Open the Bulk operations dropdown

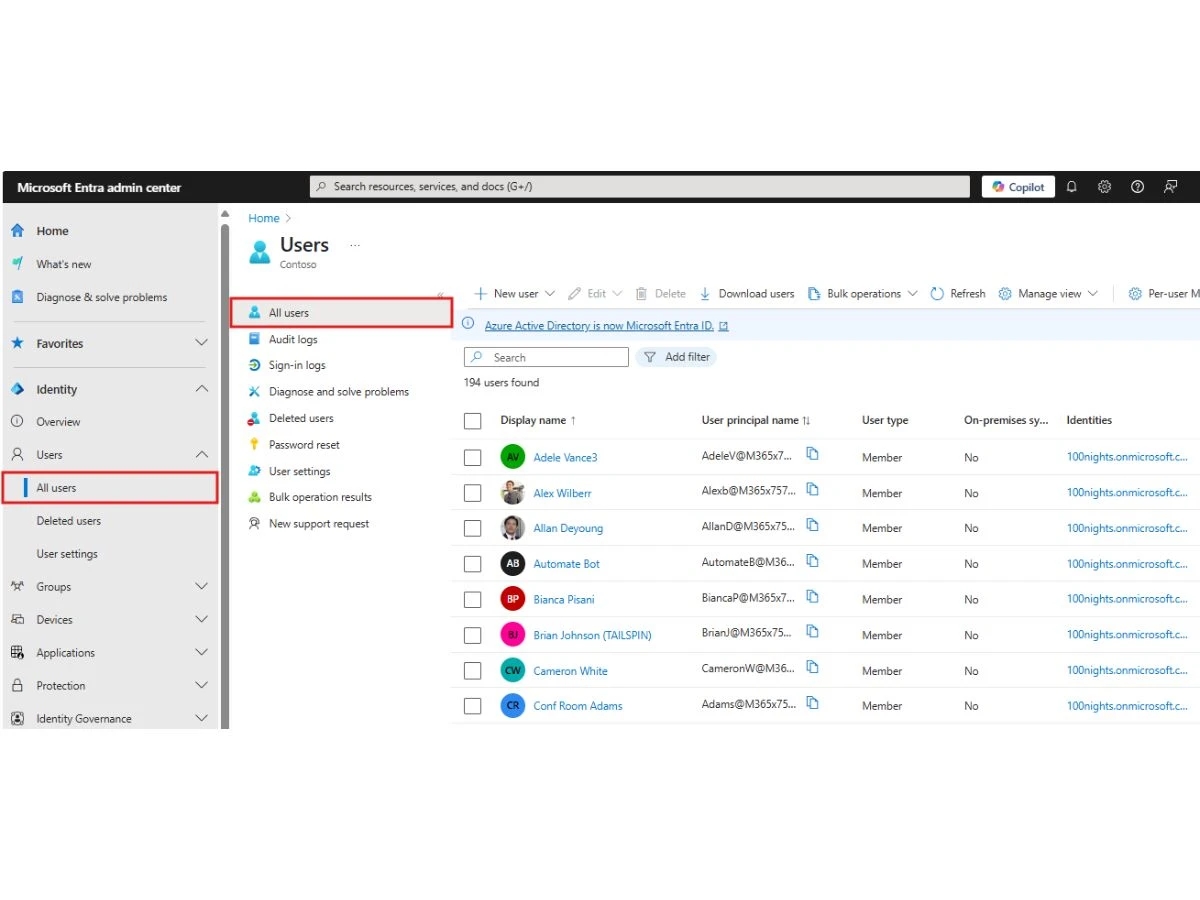863,294
